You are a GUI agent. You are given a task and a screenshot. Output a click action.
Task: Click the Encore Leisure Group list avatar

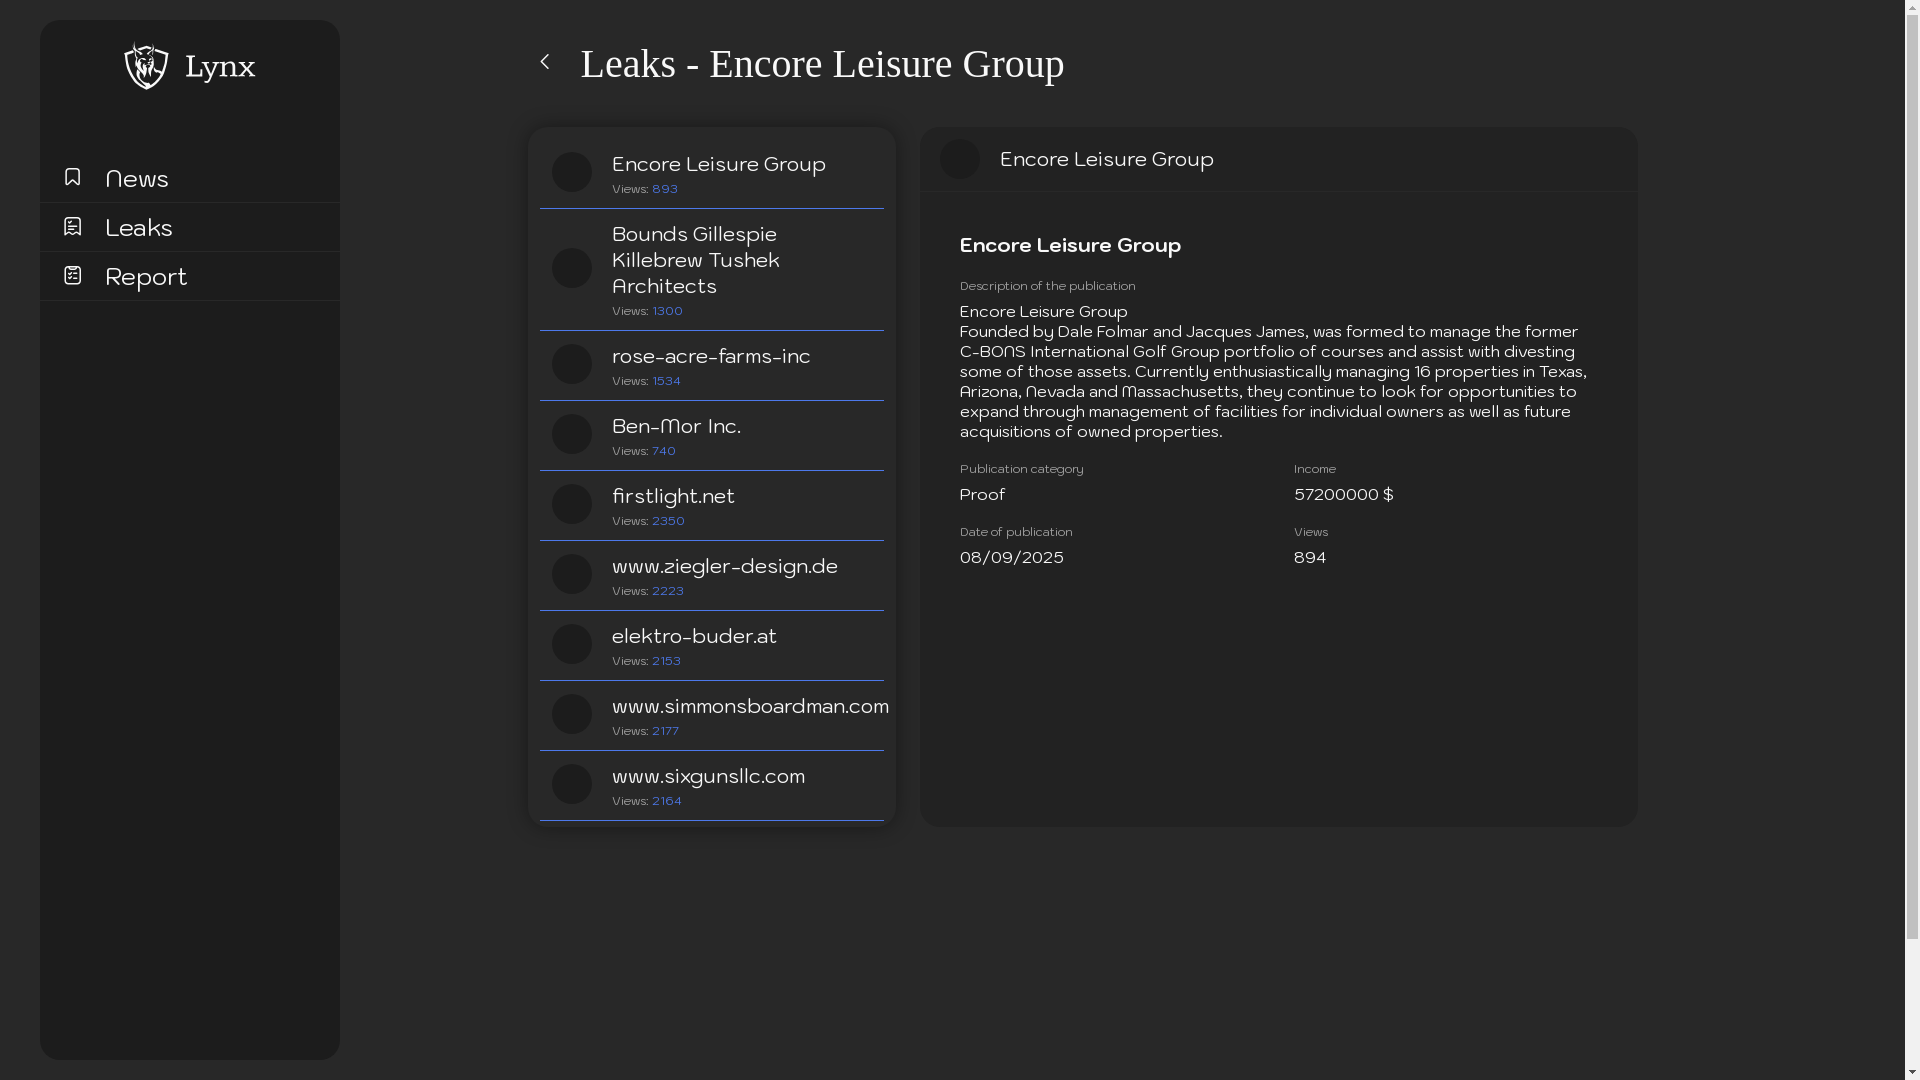coord(572,172)
